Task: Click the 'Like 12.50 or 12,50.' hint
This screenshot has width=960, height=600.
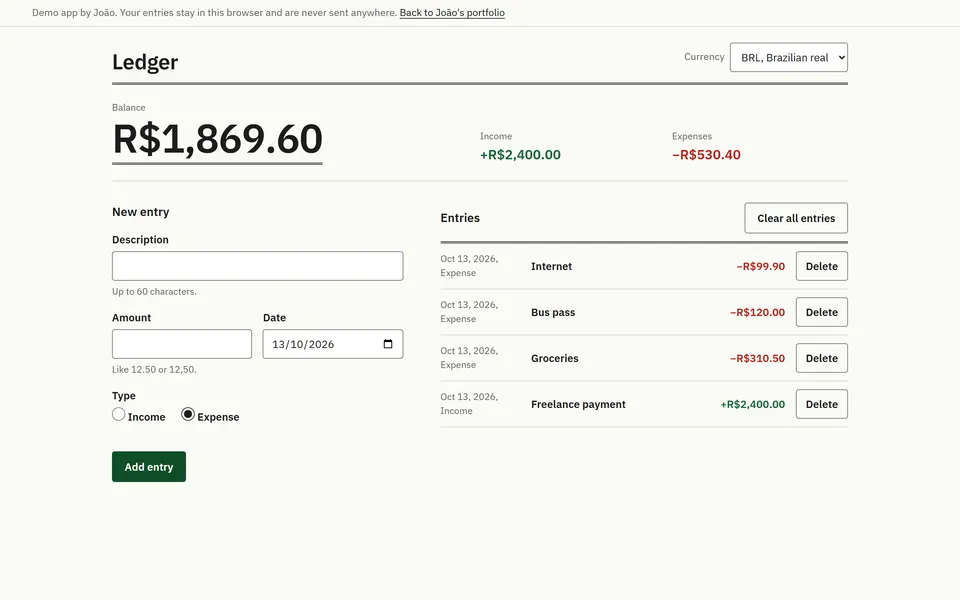Action: pos(154,369)
